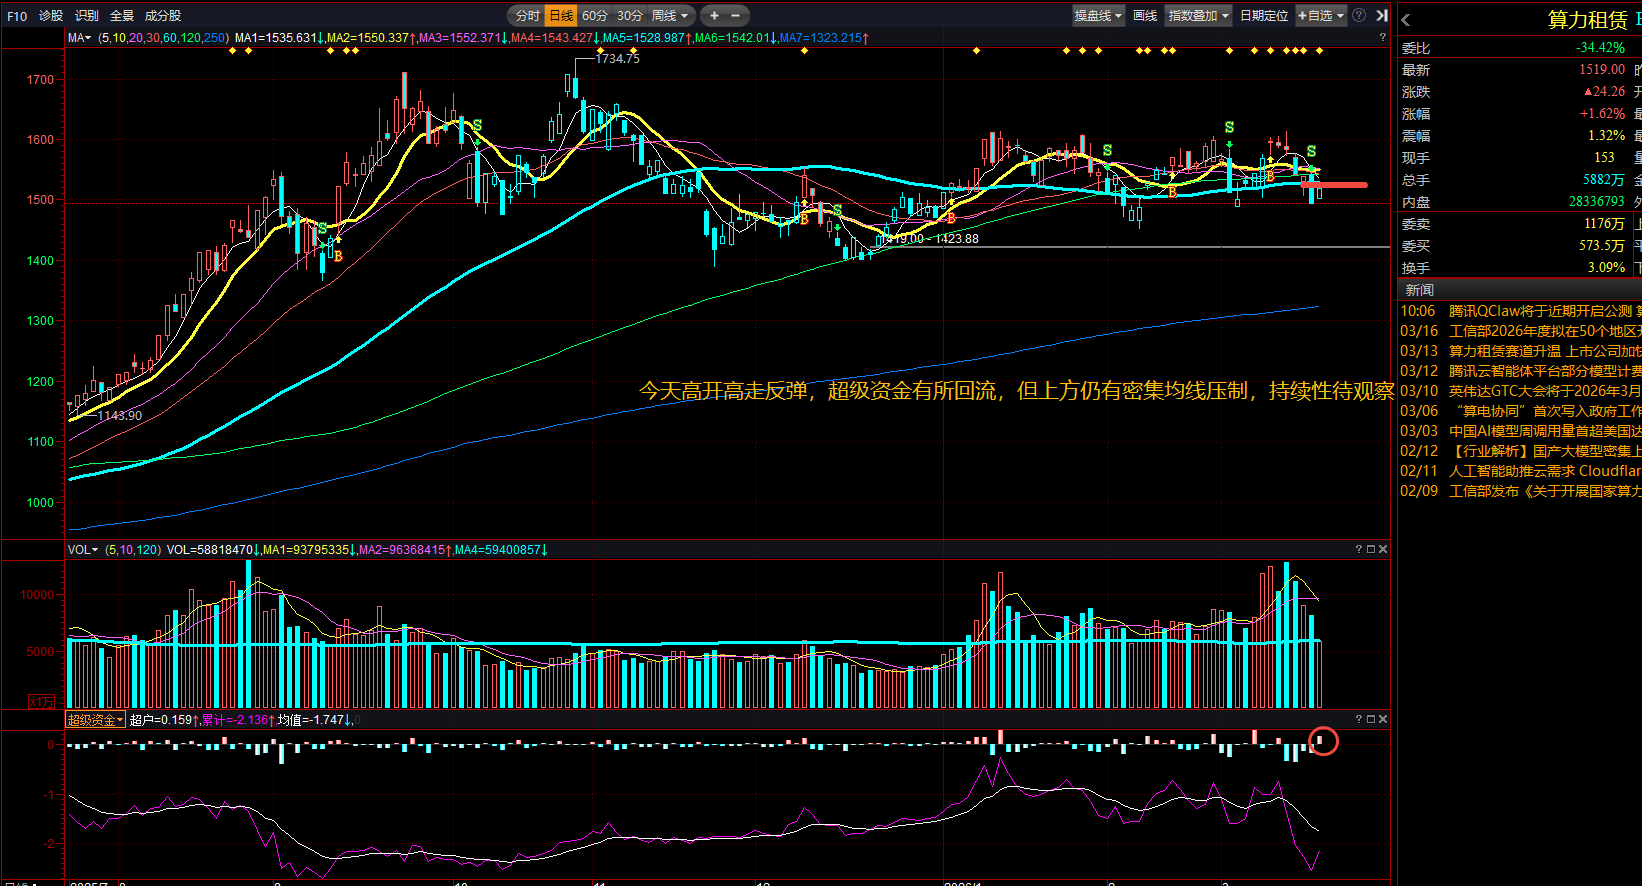Open help for the VOL indicator panel
Screen dimensions: 1642x886
coord(1358,549)
